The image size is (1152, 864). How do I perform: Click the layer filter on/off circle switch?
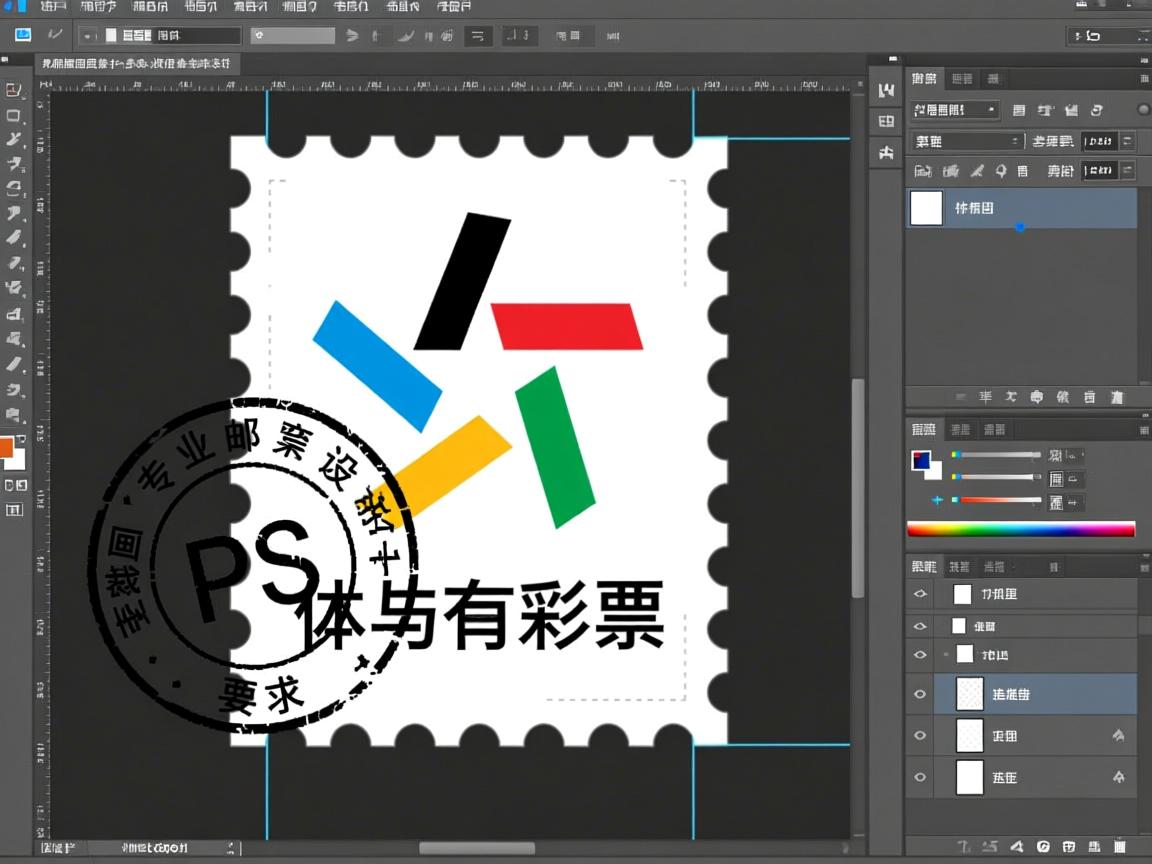click(x=1143, y=110)
